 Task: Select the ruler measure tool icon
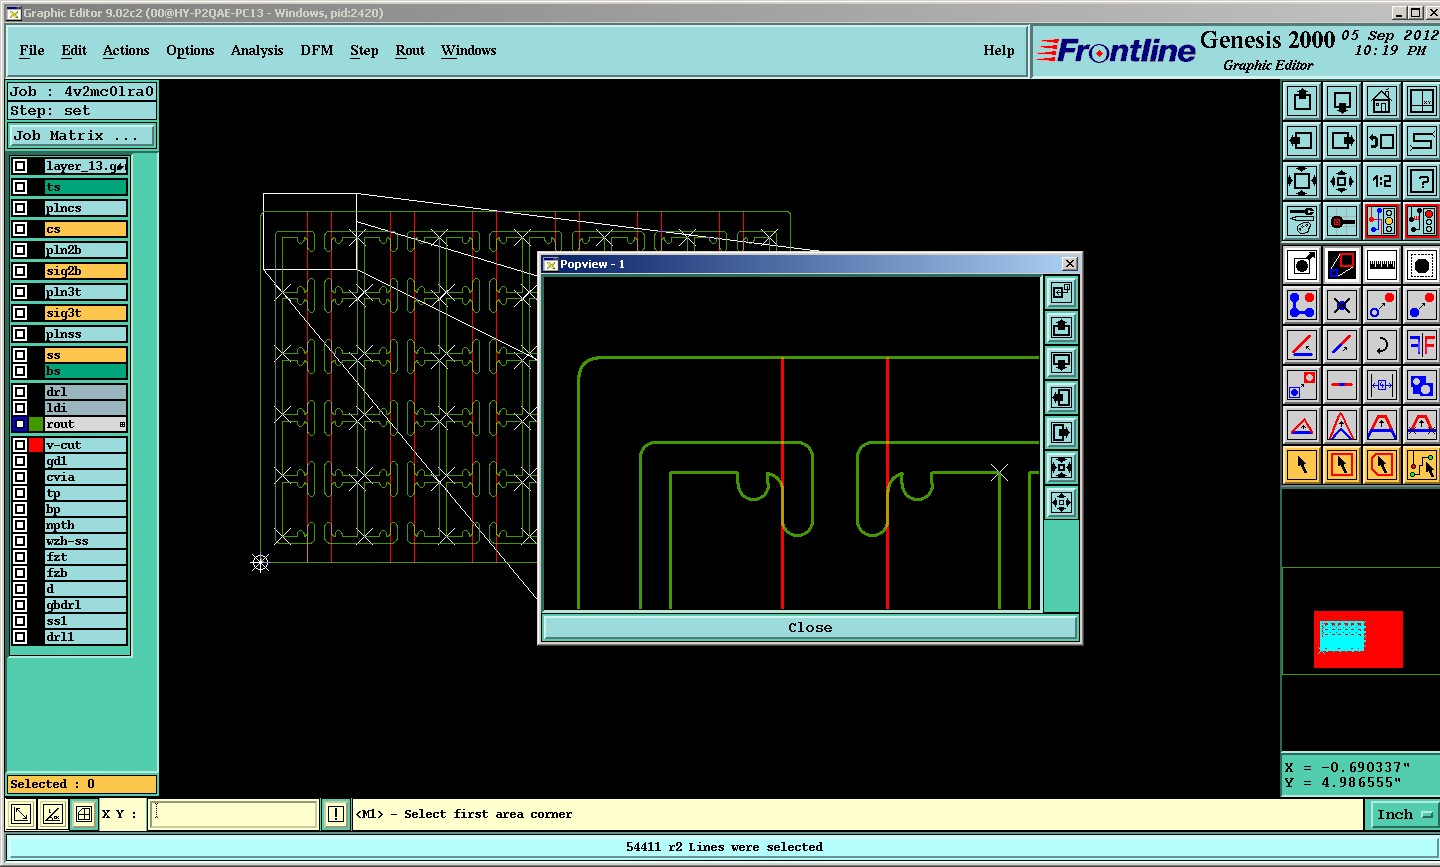[1381, 265]
